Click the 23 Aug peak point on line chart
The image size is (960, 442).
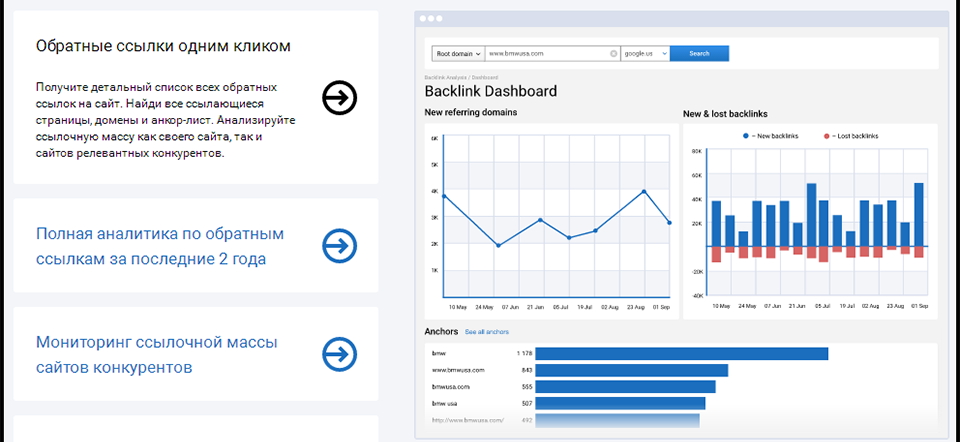[x=643, y=192]
